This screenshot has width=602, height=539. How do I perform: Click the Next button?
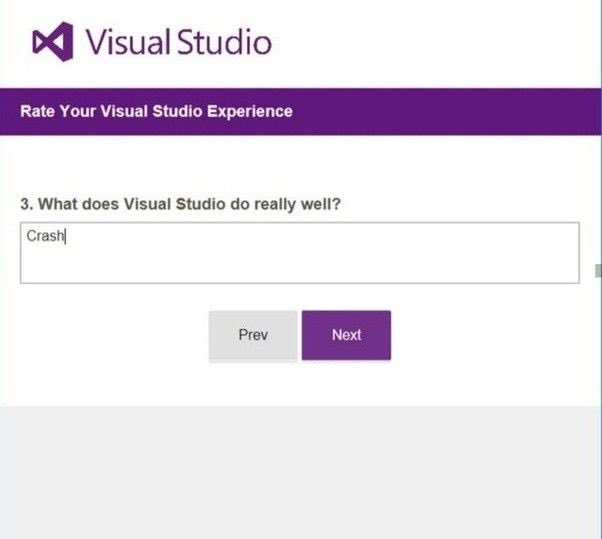click(346, 335)
